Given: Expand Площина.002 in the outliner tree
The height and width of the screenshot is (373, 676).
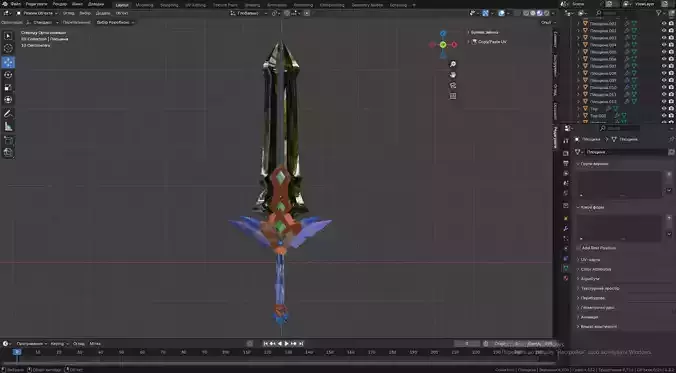Looking at the screenshot, I should [579, 31].
